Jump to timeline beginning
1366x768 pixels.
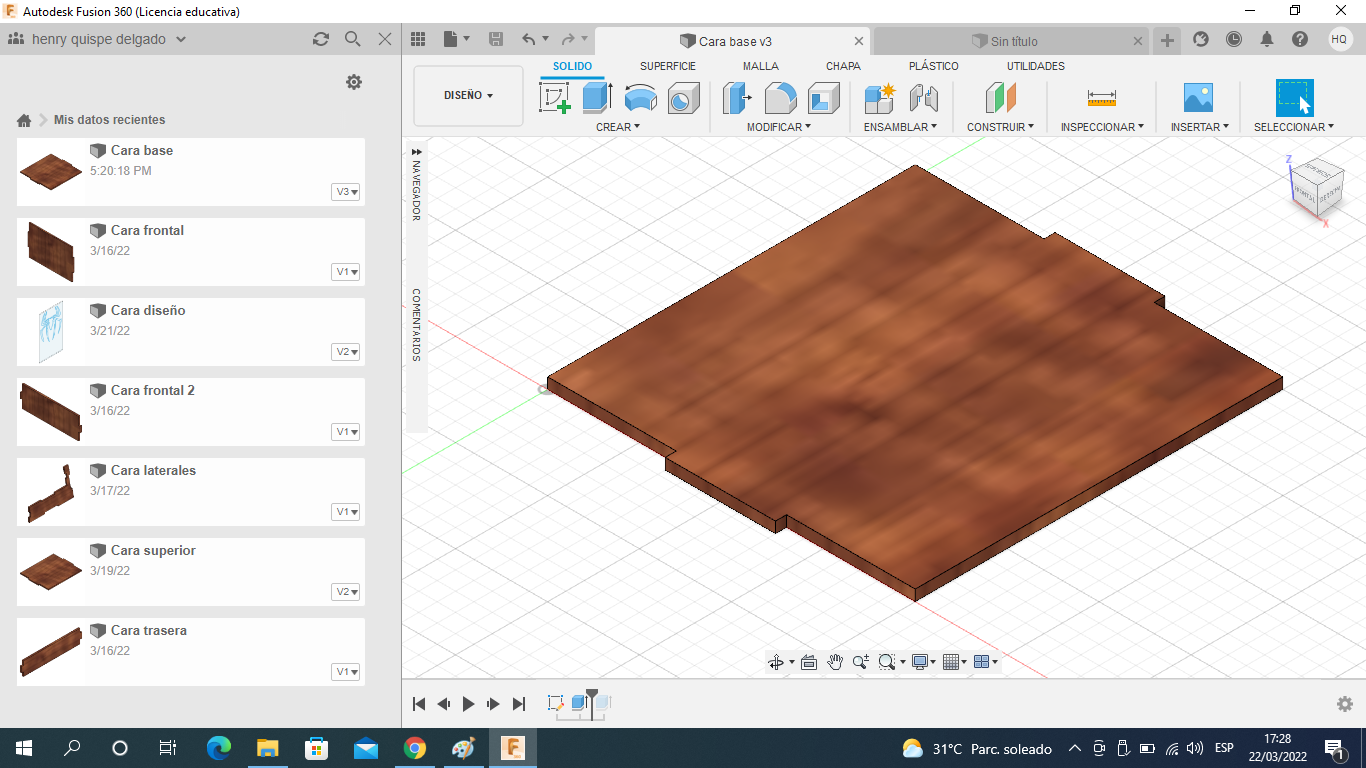coord(420,704)
